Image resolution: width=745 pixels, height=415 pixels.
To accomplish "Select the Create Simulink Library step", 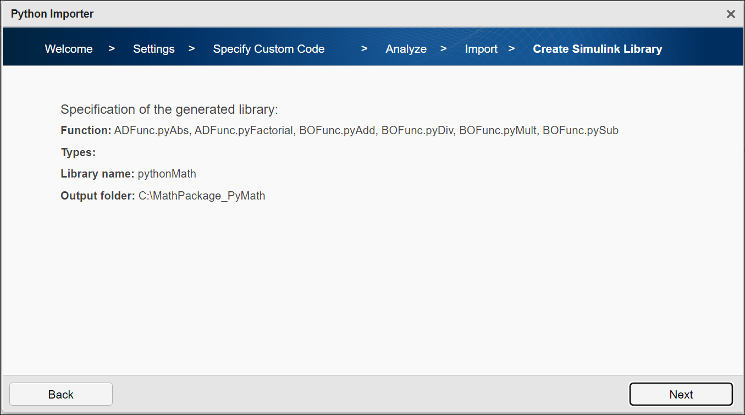I will pyautogui.click(x=597, y=49).
